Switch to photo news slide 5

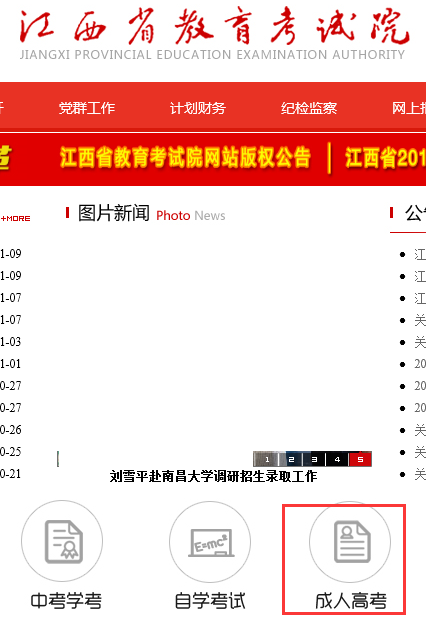coord(360,459)
